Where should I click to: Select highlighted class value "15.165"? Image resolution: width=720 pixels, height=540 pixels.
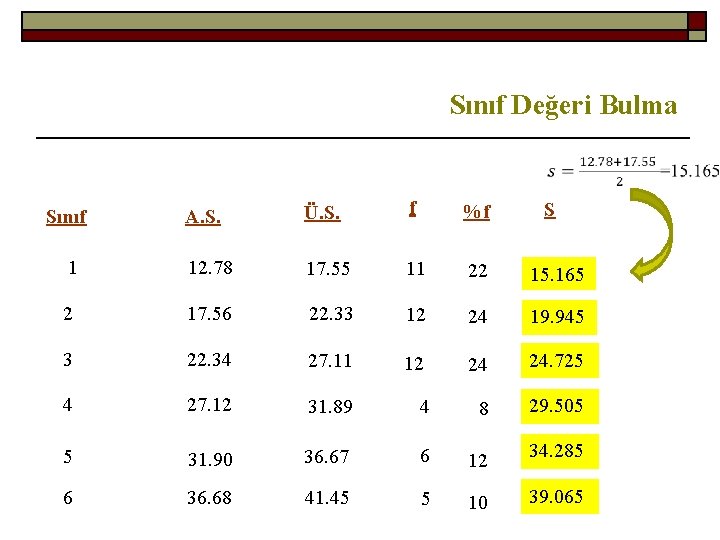tap(559, 274)
